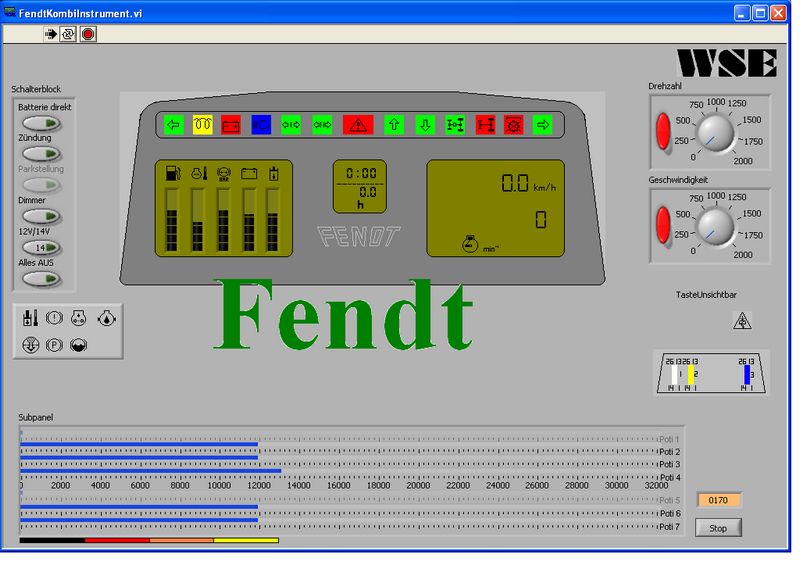800x587 pixels.
Task: Click the second trailer turn signal indicator
Action: [x=322, y=124]
